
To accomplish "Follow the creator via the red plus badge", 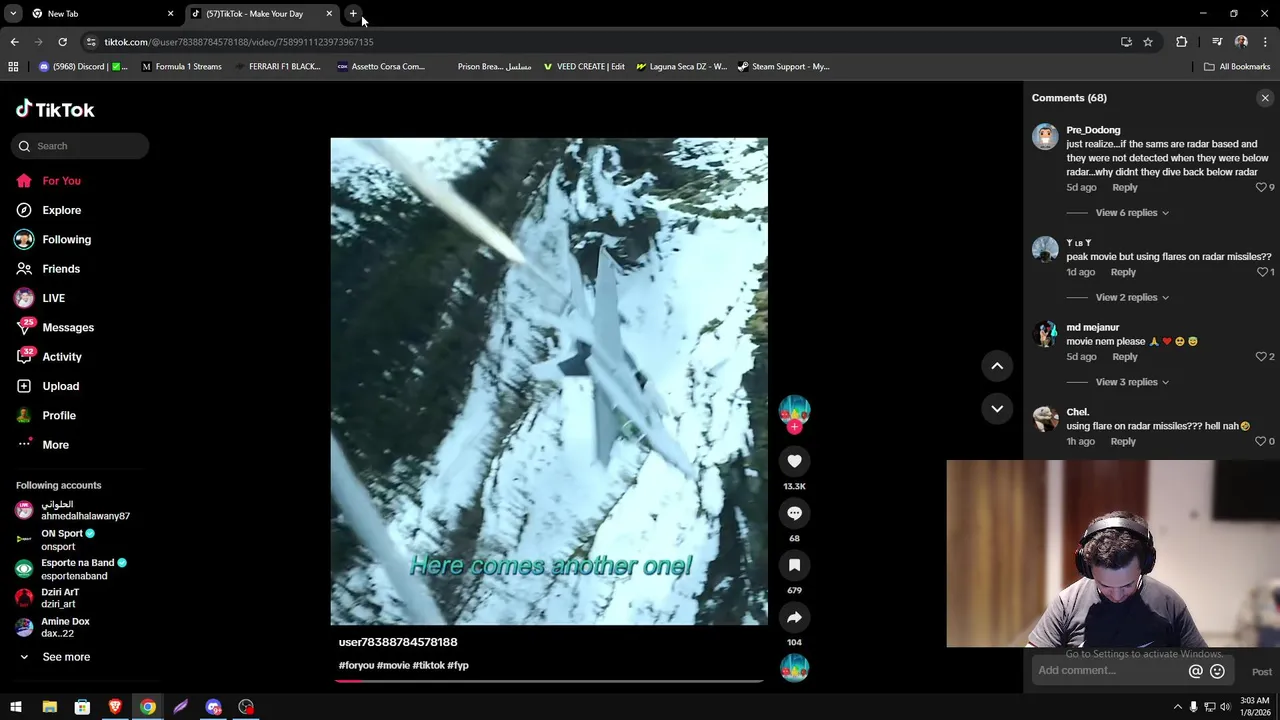I will (794, 427).
